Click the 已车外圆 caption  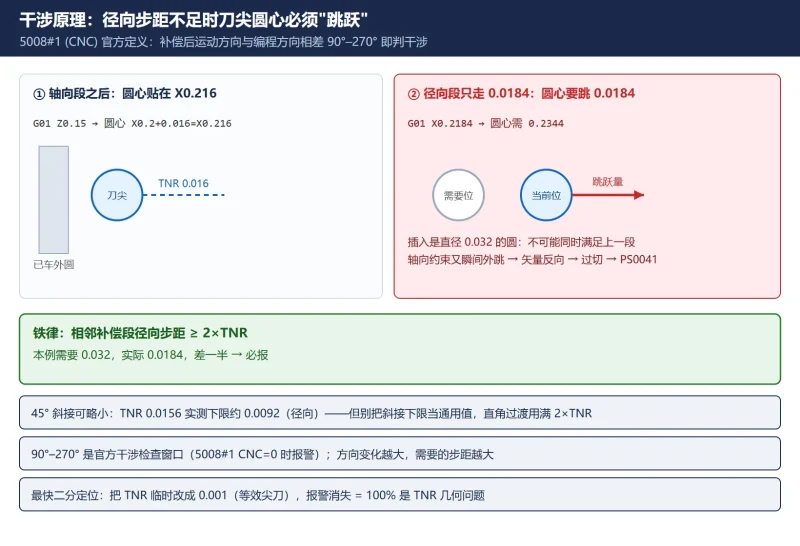(x=54, y=264)
